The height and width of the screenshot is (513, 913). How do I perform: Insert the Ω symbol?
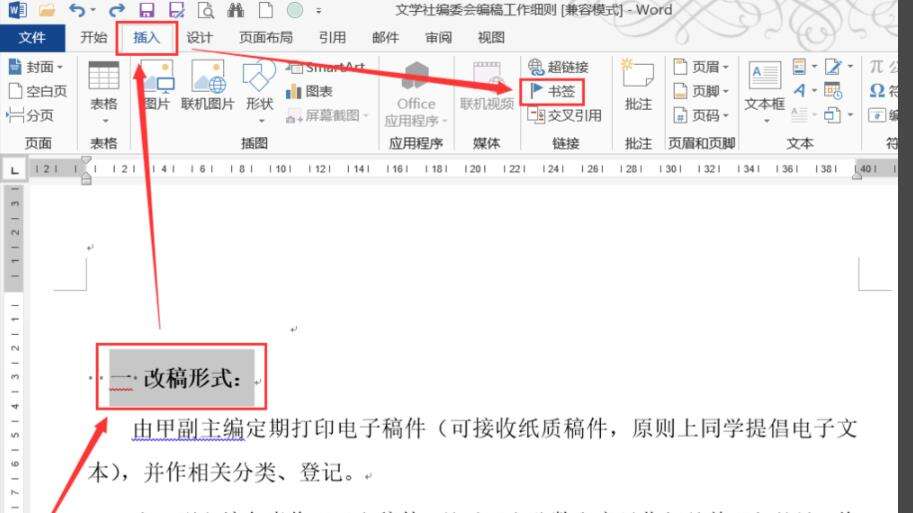tap(877, 91)
